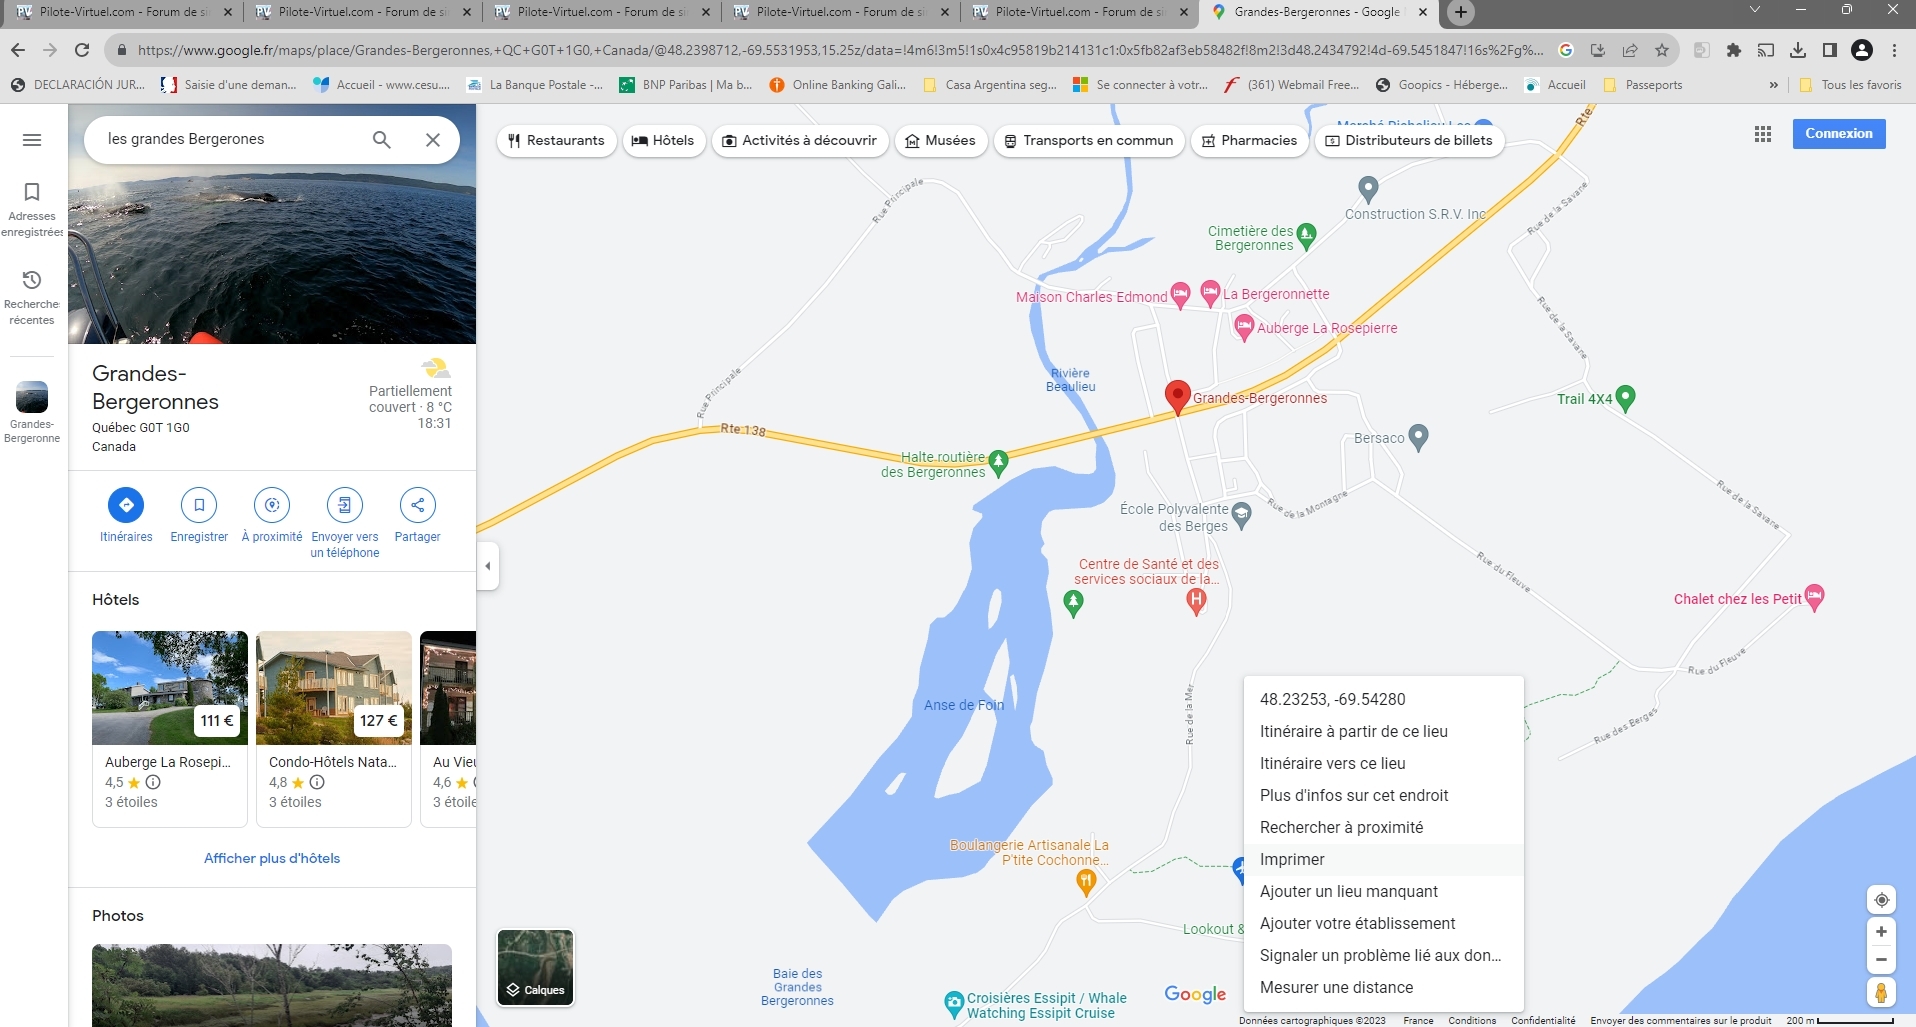Zoom out on the map with minus
The height and width of the screenshot is (1027, 1916).
(1881, 960)
